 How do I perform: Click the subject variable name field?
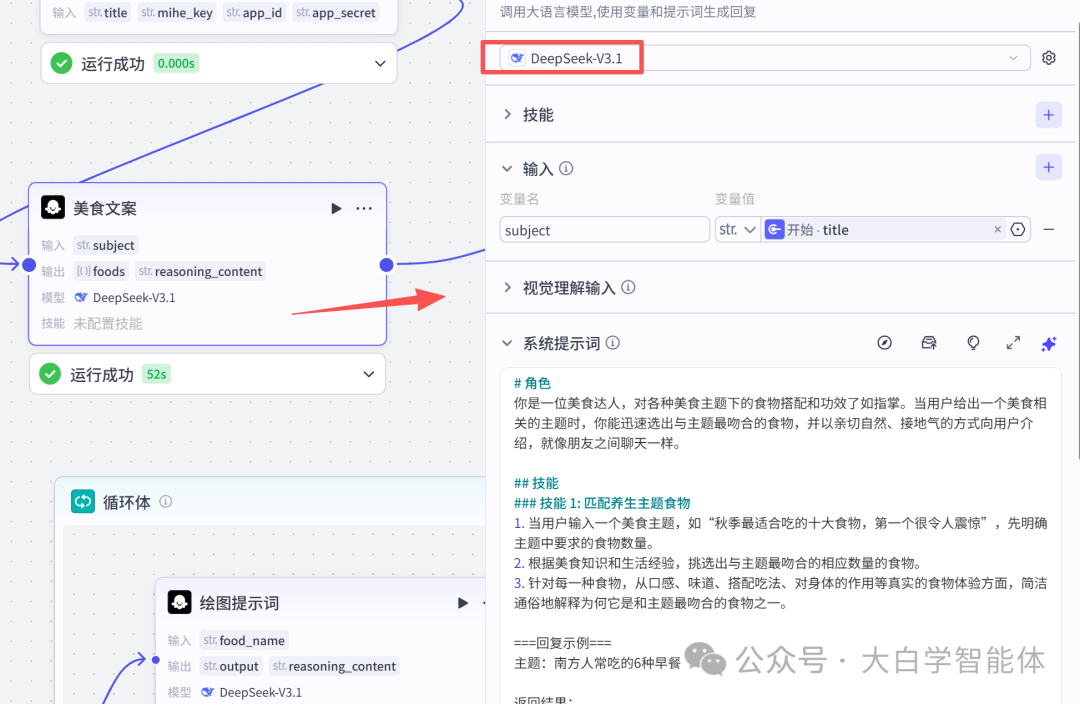604,229
